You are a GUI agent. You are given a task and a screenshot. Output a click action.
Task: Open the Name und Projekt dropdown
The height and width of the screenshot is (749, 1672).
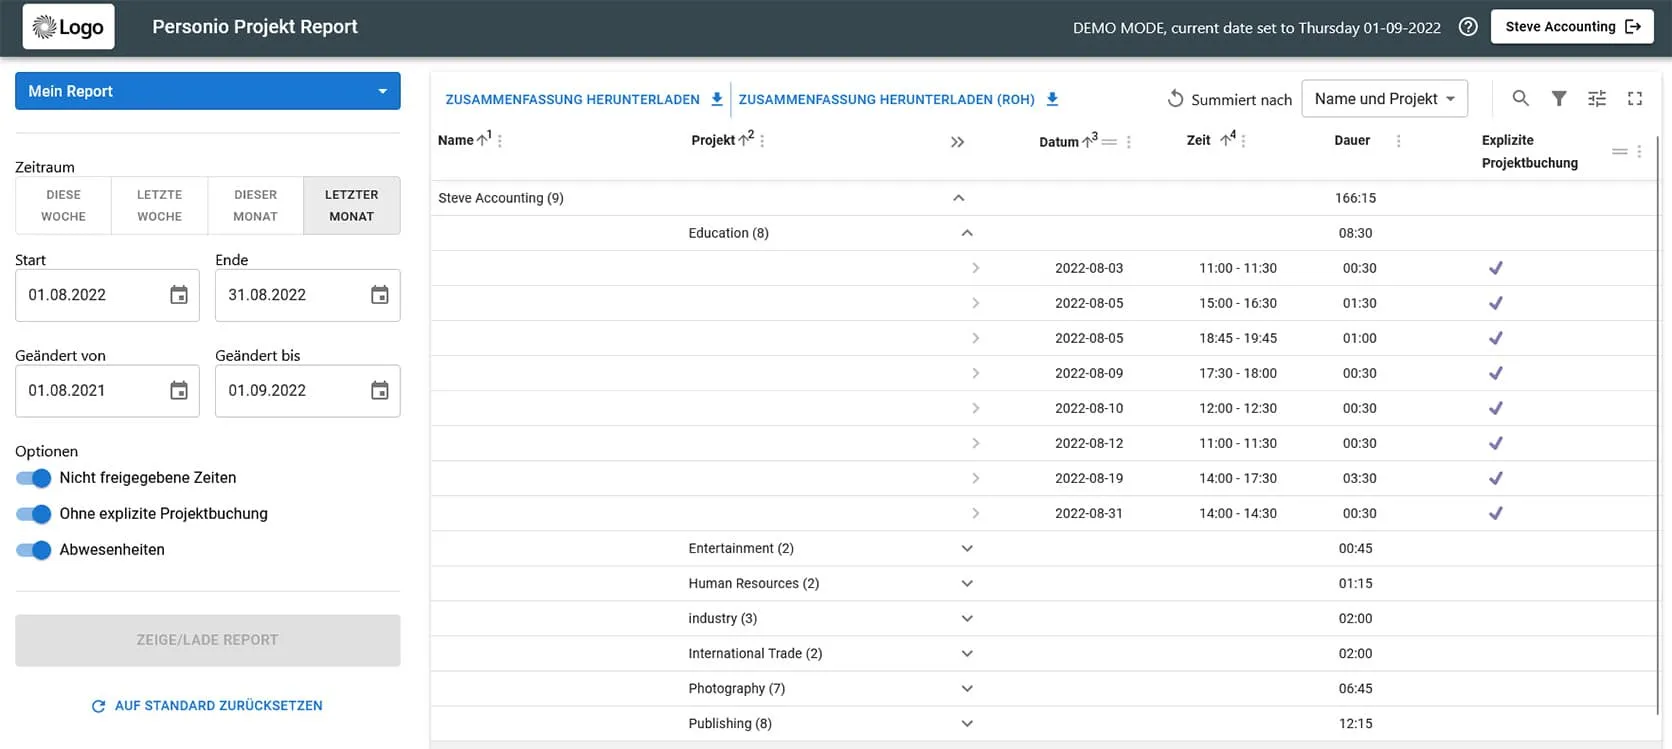pyautogui.click(x=1384, y=99)
